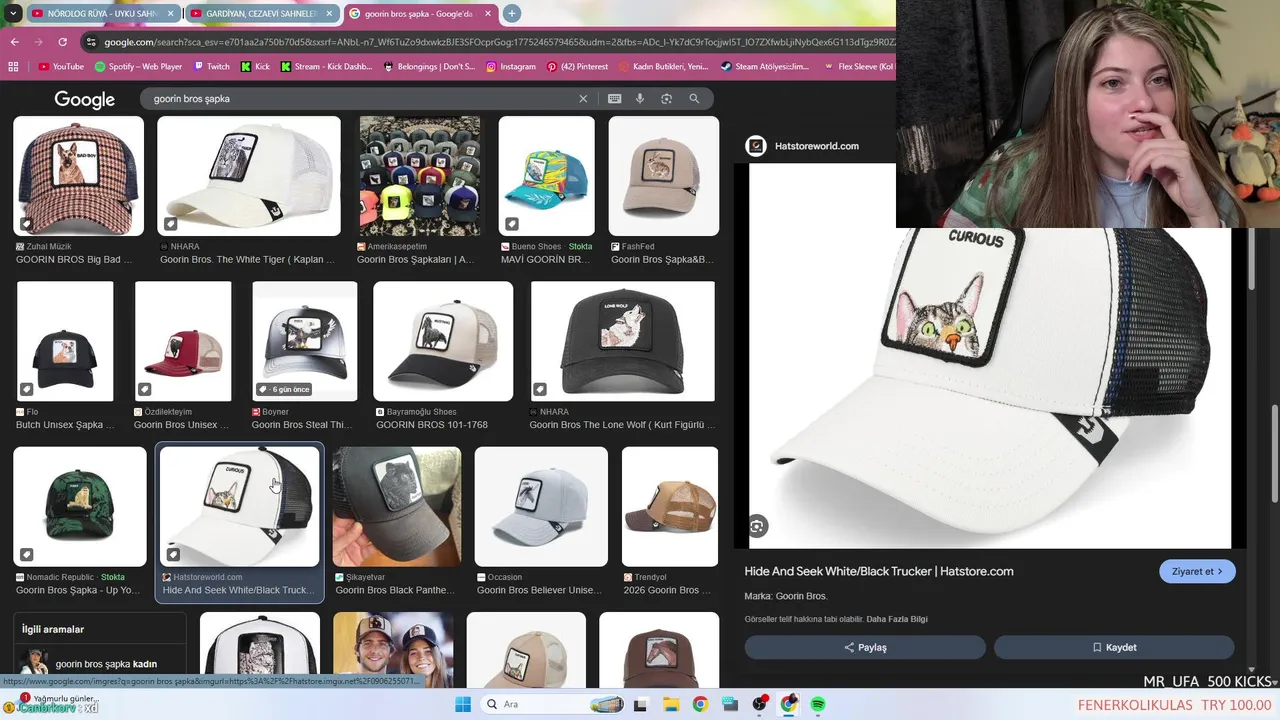Viewport: 1280px width, 720px height.
Task: Open the Lone Wolf black cap image
Action: pyautogui.click(x=623, y=341)
